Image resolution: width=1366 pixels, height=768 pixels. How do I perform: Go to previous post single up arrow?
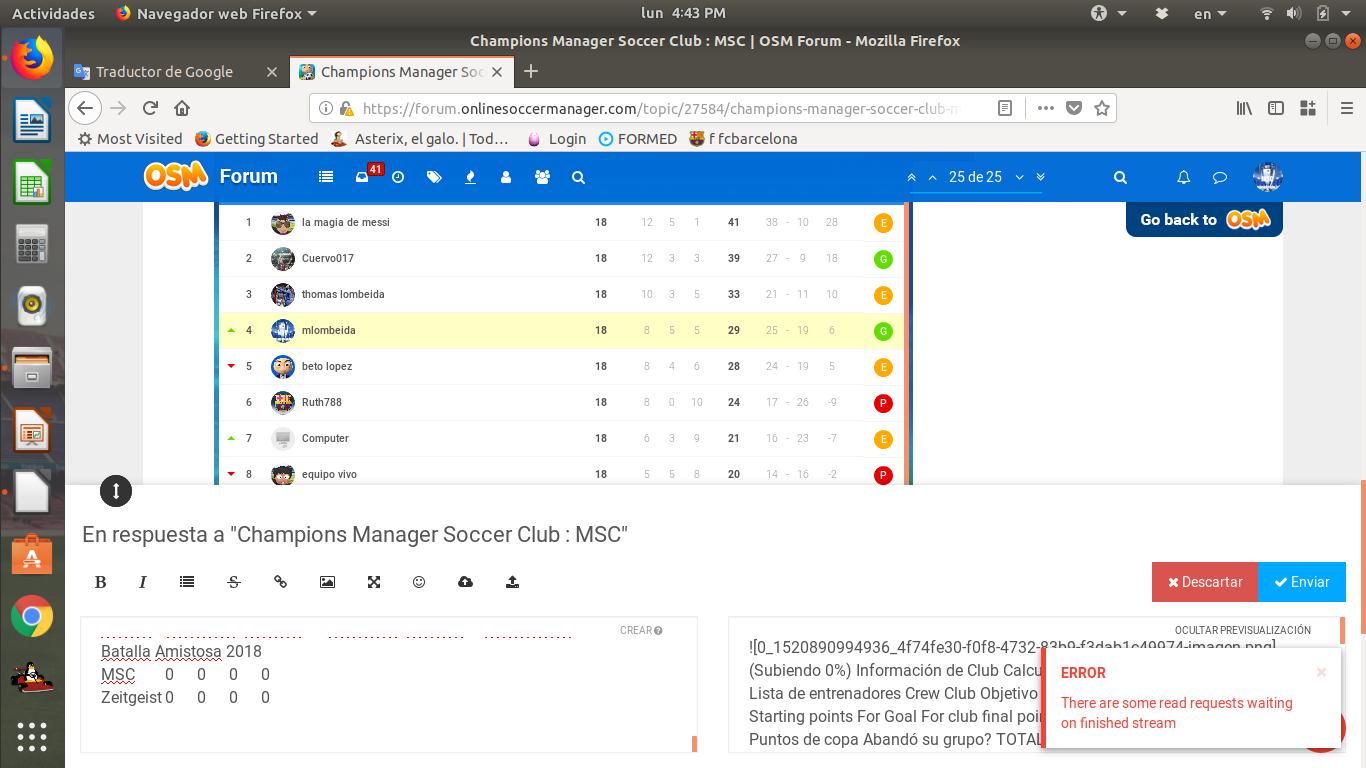coord(933,177)
